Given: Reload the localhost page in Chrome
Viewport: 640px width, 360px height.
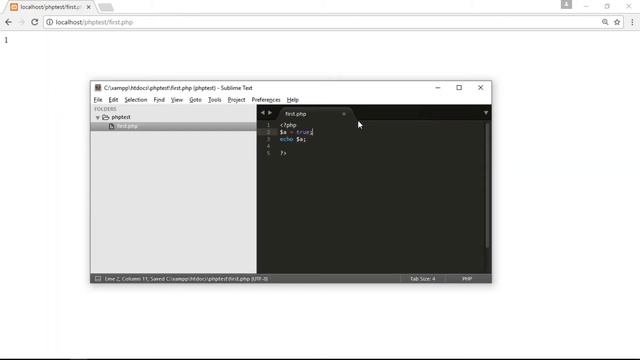Looking at the screenshot, I should tap(35, 22).
